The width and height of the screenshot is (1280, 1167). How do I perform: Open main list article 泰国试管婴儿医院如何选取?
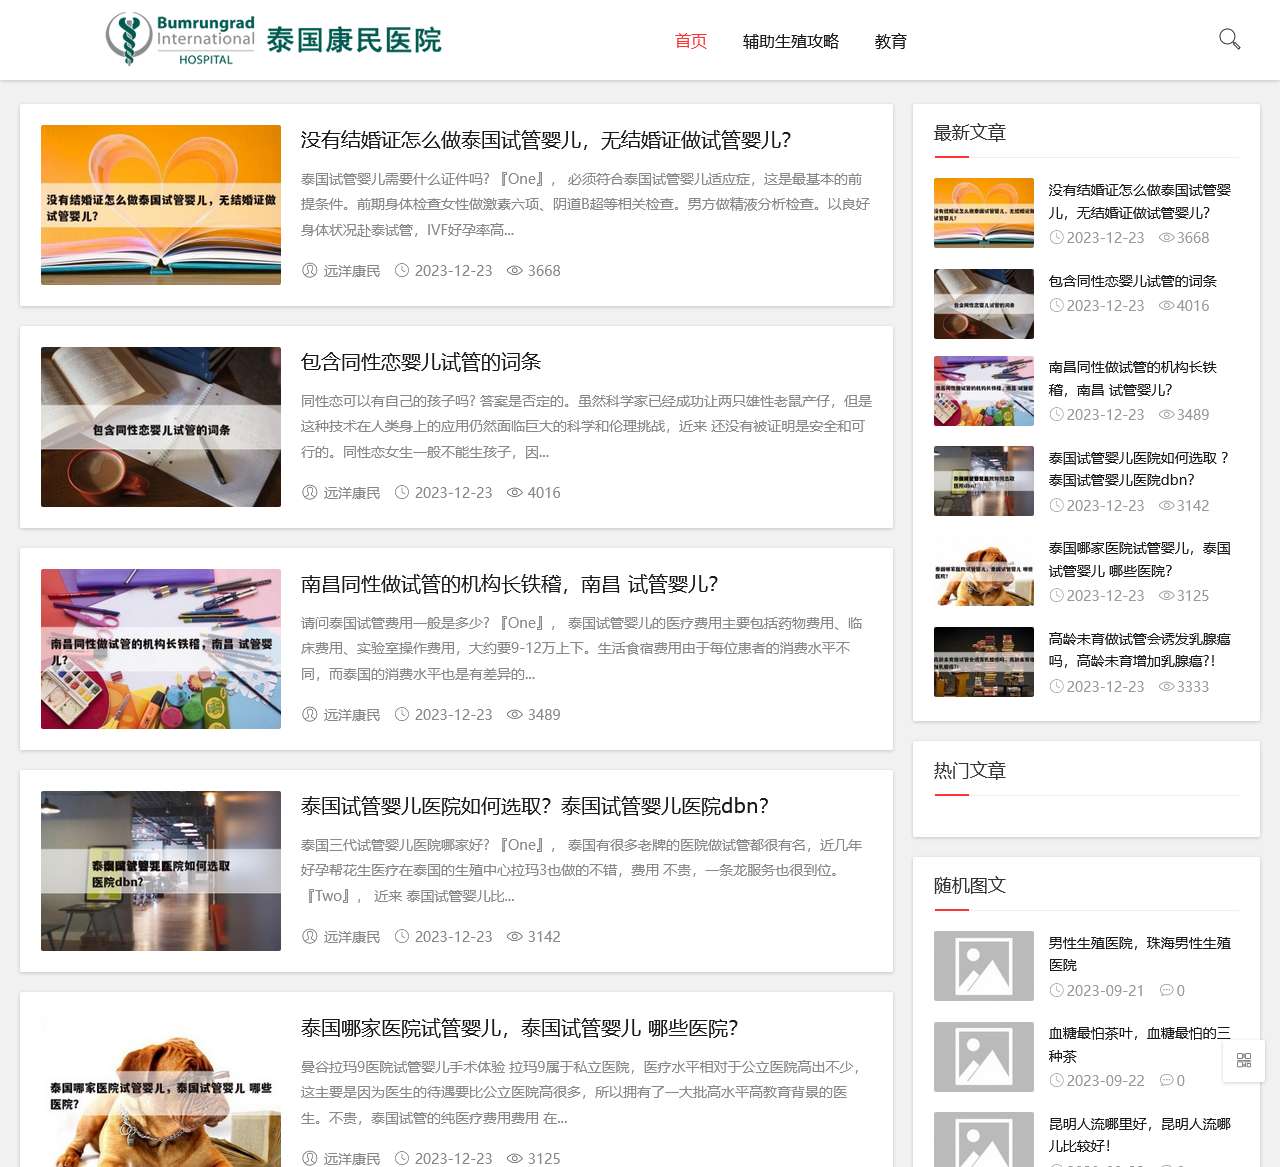click(535, 806)
